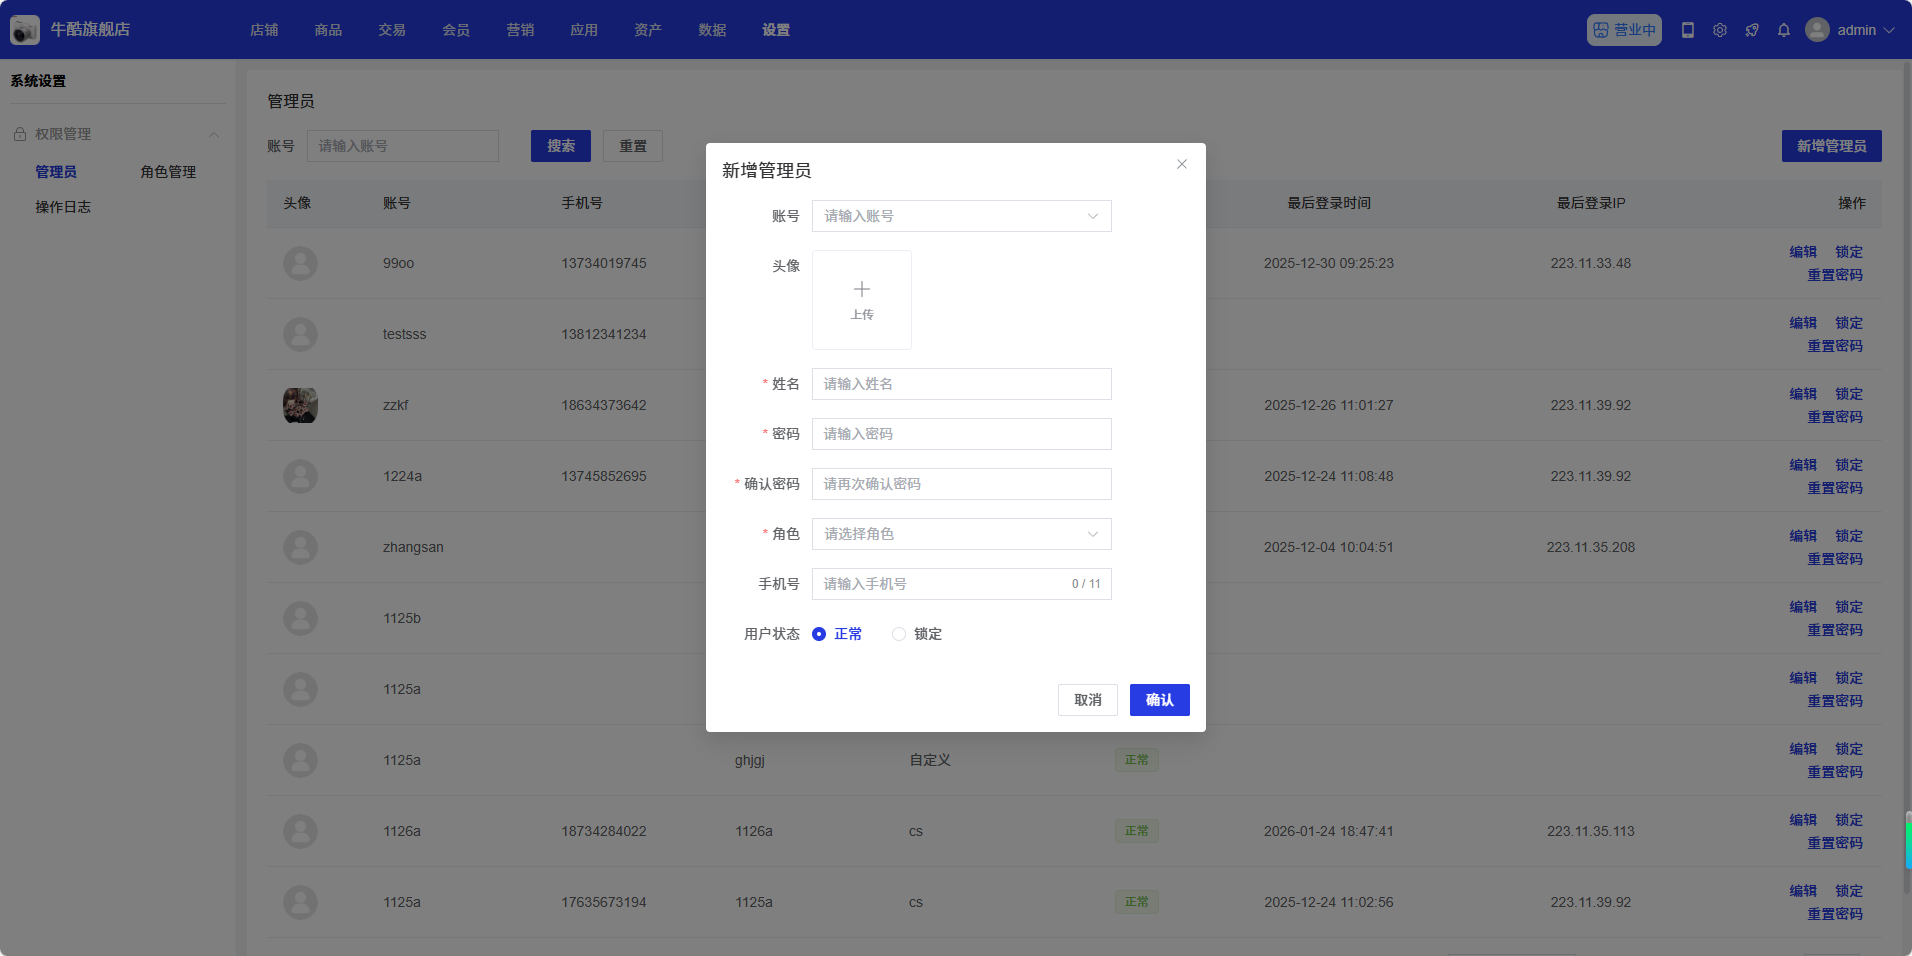Click the 新增管理员 button on the page
The height and width of the screenshot is (956, 1912).
point(1832,146)
